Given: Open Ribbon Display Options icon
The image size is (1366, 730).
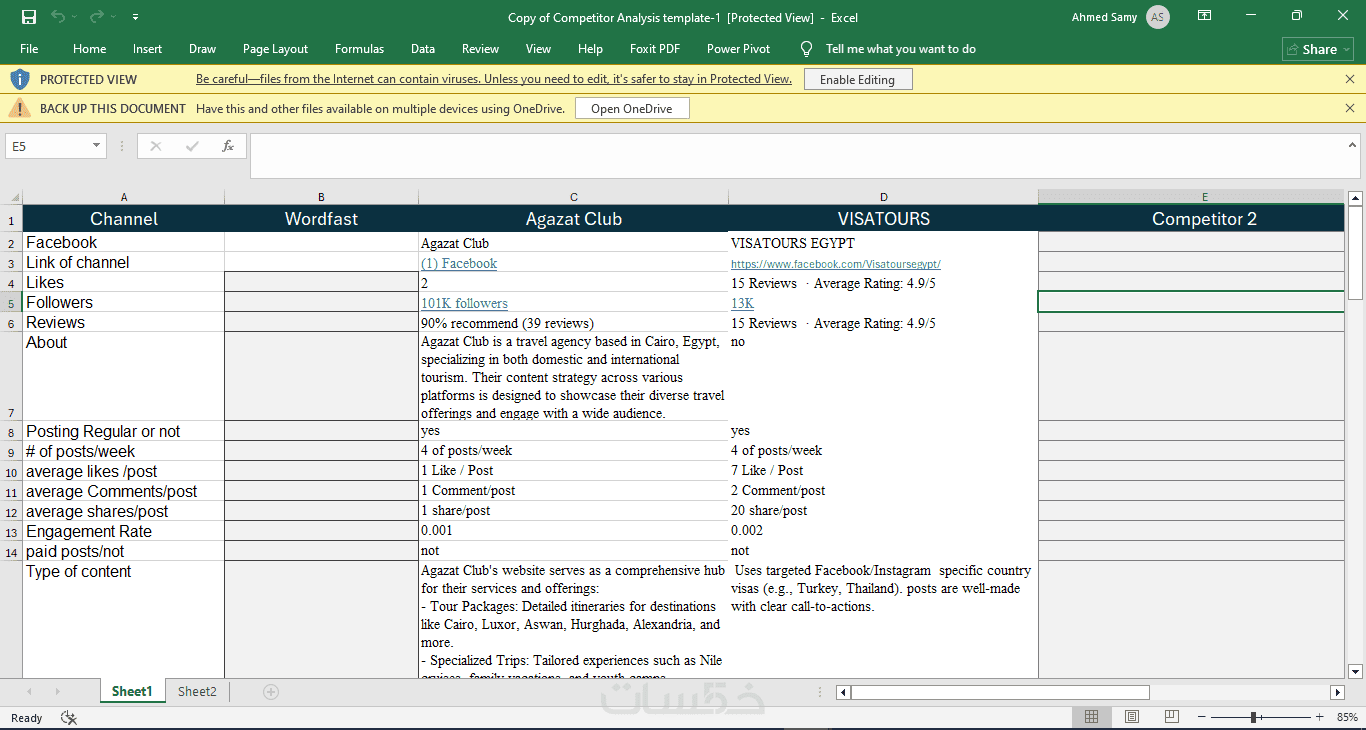Looking at the screenshot, I should click(x=1205, y=17).
